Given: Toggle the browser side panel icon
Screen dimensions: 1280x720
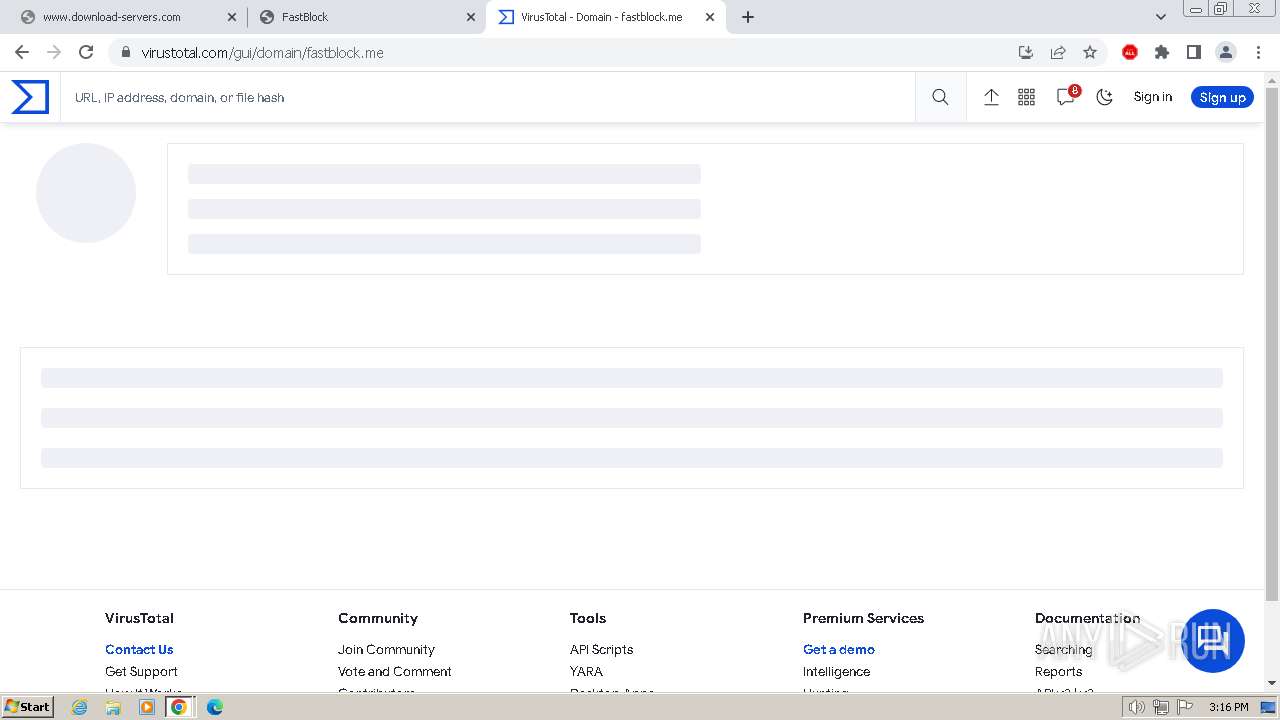Looking at the screenshot, I should 1194,52.
